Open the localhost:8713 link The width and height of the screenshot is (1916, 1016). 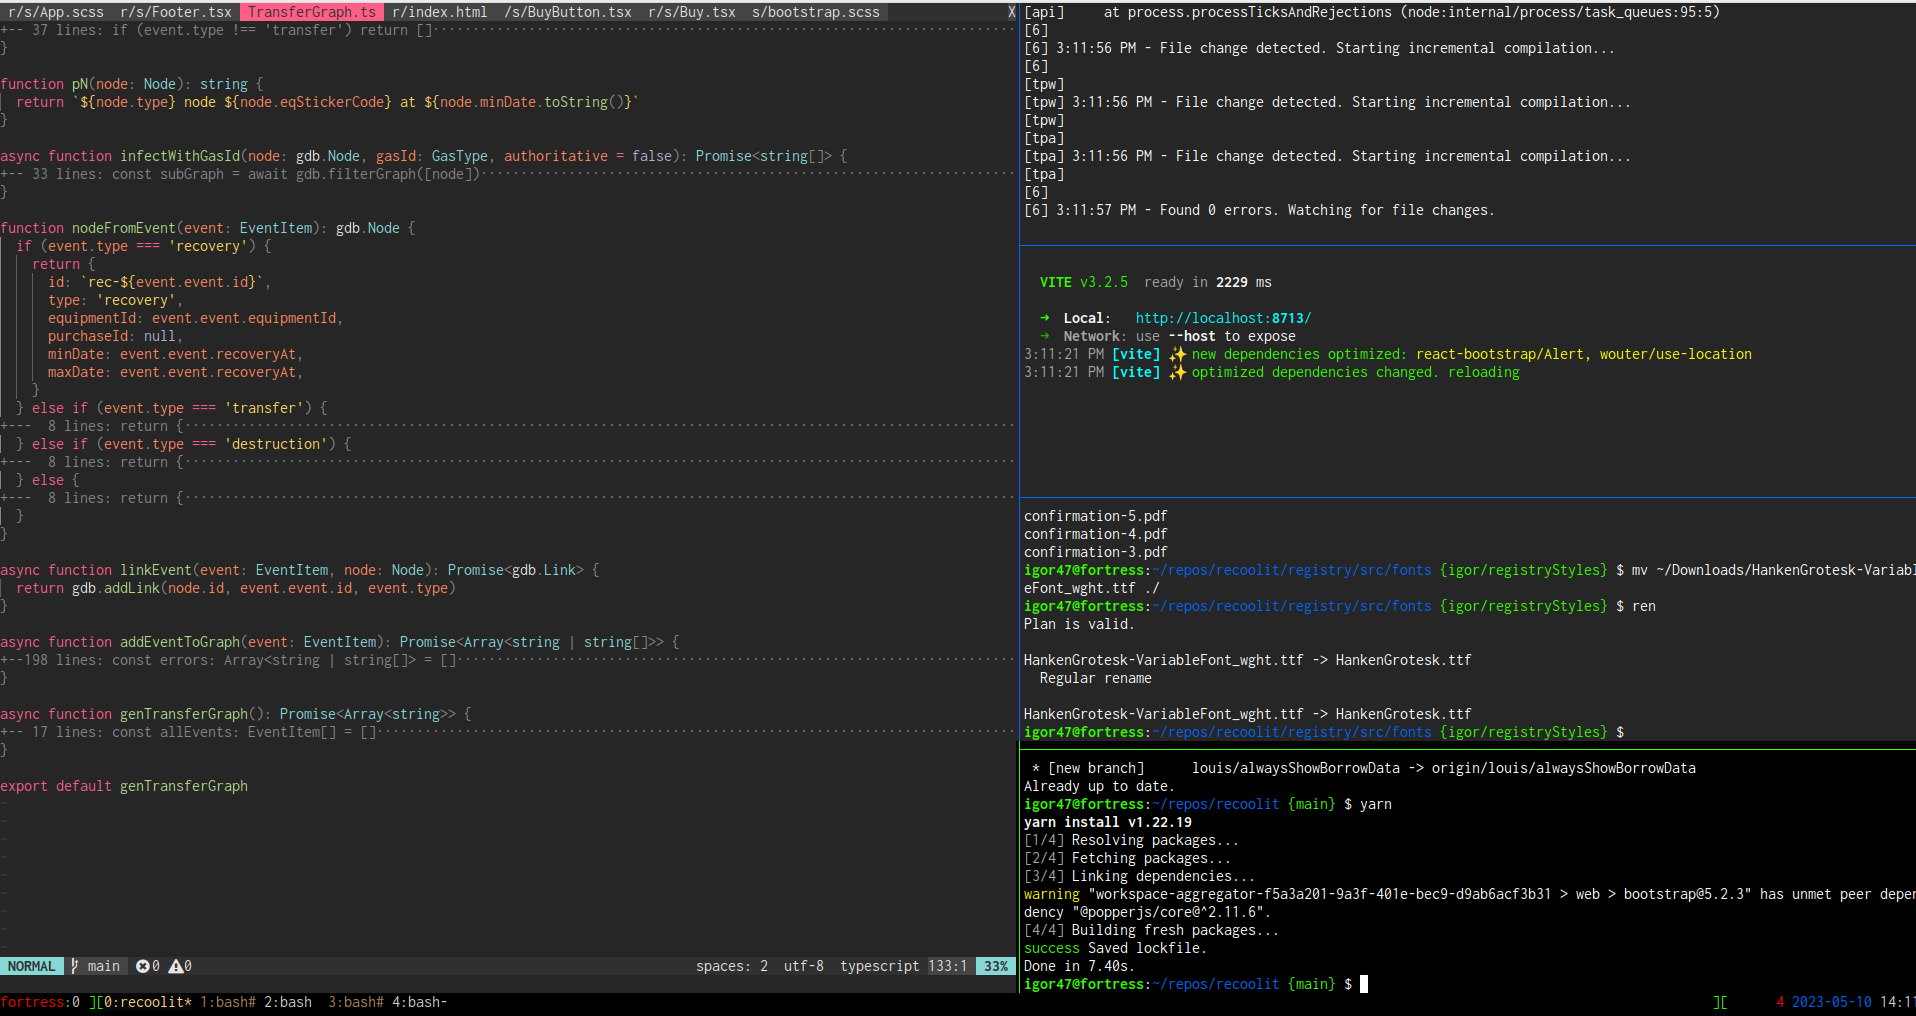(1222, 318)
